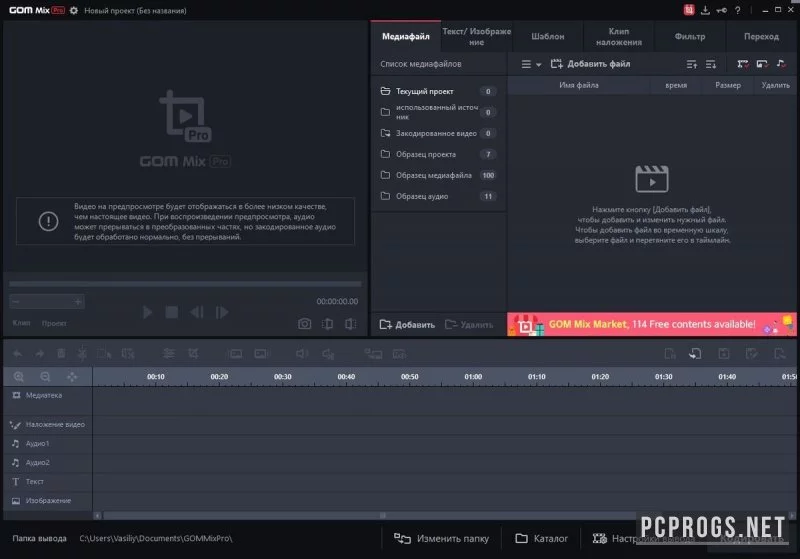Viewport: 800px width, 559px height.
Task: Select Закодированное видео folder
Action: [x=438, y=133]
